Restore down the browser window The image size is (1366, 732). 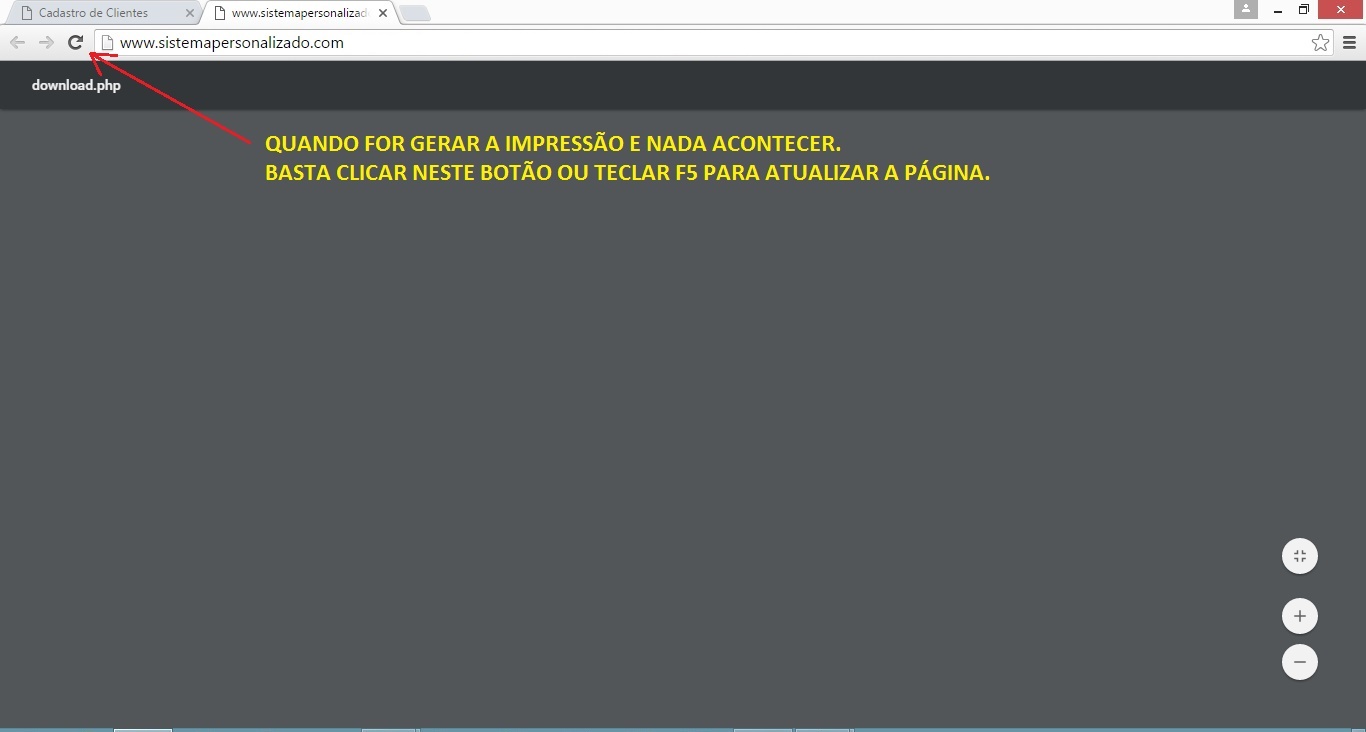pos(1304,10)
